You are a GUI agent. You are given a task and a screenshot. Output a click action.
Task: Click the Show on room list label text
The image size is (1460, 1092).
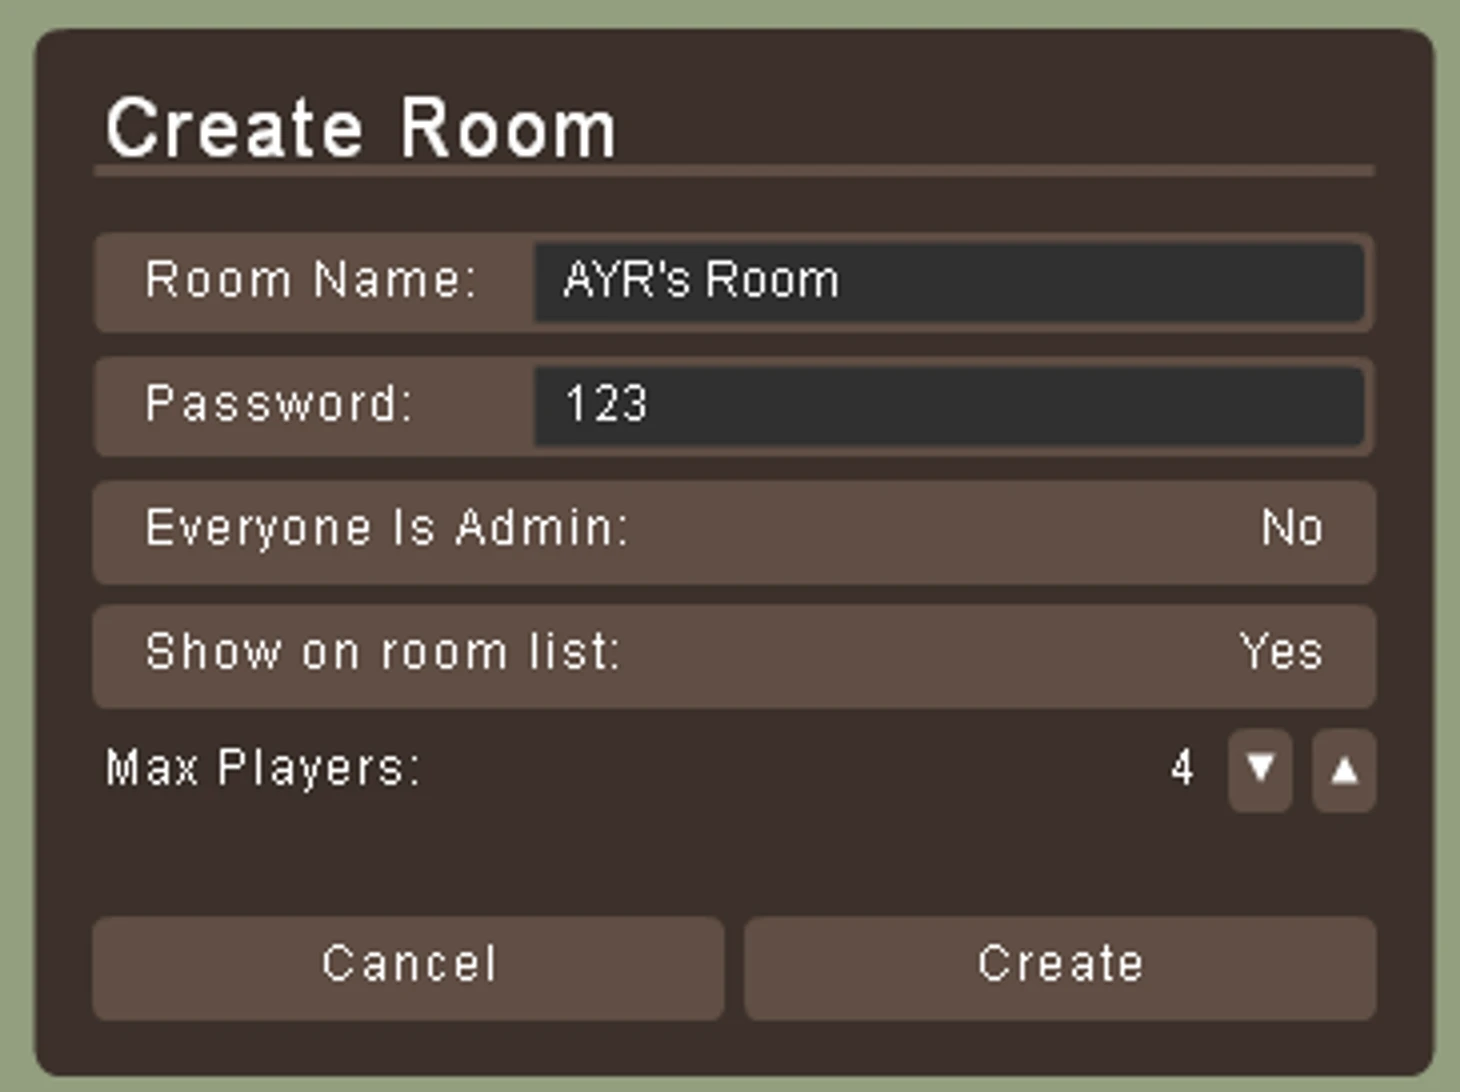[x=383, y=652]
